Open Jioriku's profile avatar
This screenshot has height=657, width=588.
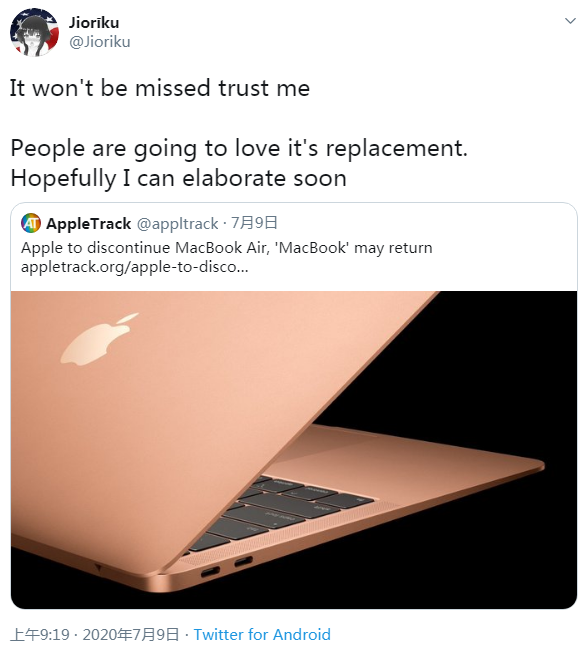(x=34, y=32)
